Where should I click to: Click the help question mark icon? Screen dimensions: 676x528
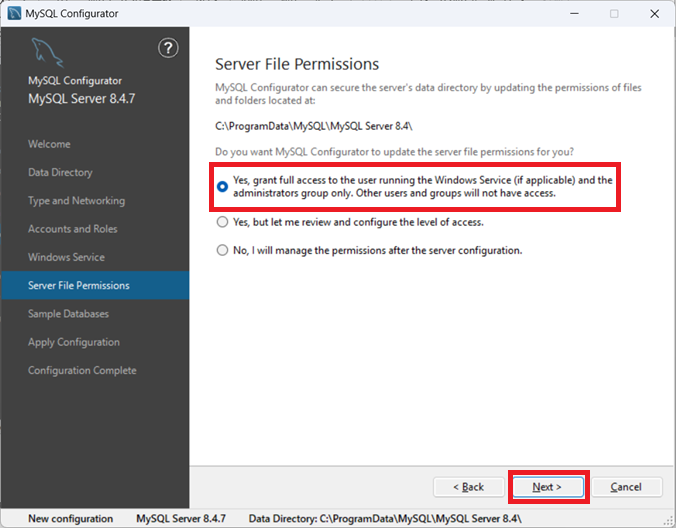tap(168, 48)
